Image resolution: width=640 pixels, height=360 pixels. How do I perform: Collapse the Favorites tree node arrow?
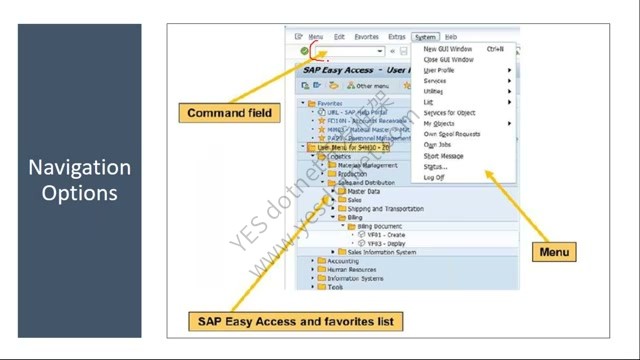click(303, 103)
